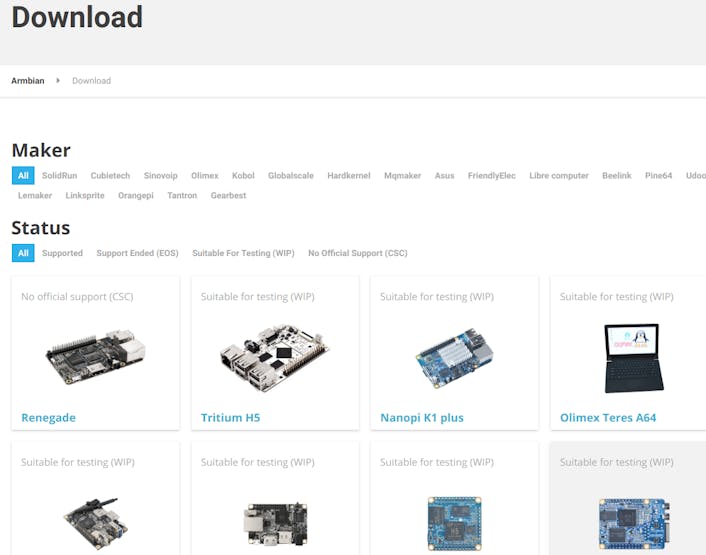
Task: Click the Download breadcrumb text
Action: (x=91, y=81)
